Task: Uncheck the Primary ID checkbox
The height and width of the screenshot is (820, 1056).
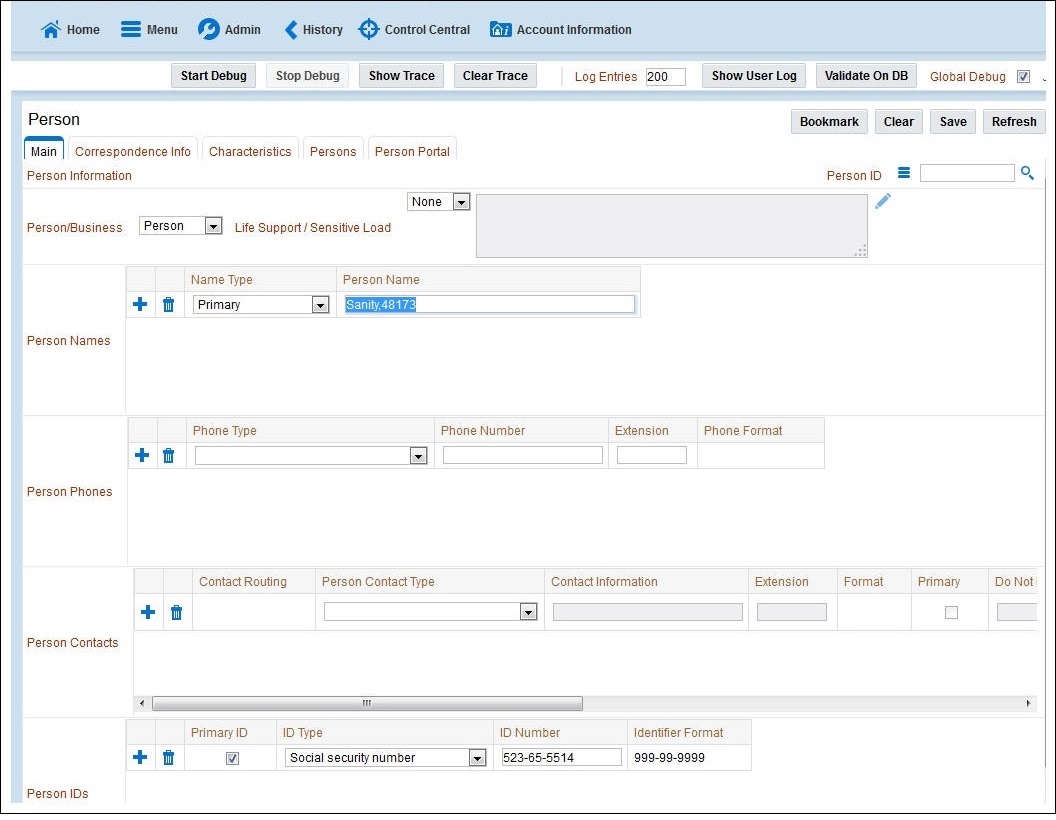Action: 232,758
